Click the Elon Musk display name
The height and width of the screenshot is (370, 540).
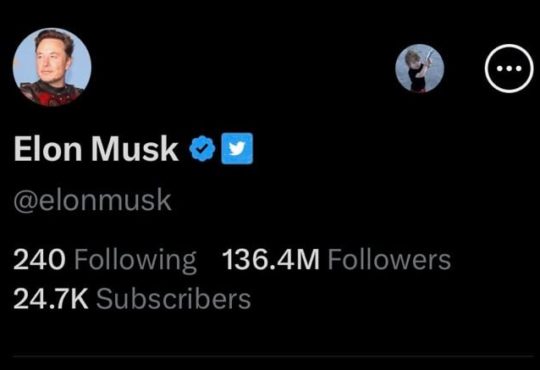click(x=96, y=148)
